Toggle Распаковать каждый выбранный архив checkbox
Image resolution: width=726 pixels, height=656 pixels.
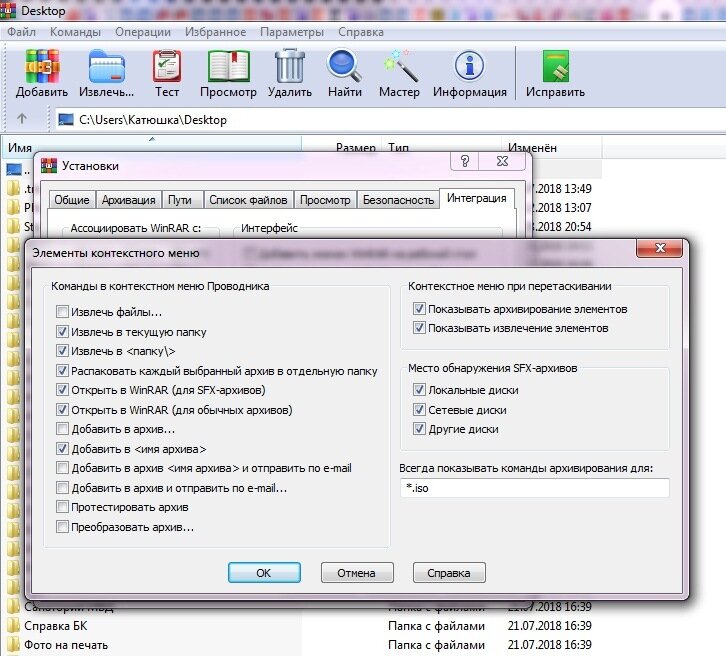(x=62, y=370)
